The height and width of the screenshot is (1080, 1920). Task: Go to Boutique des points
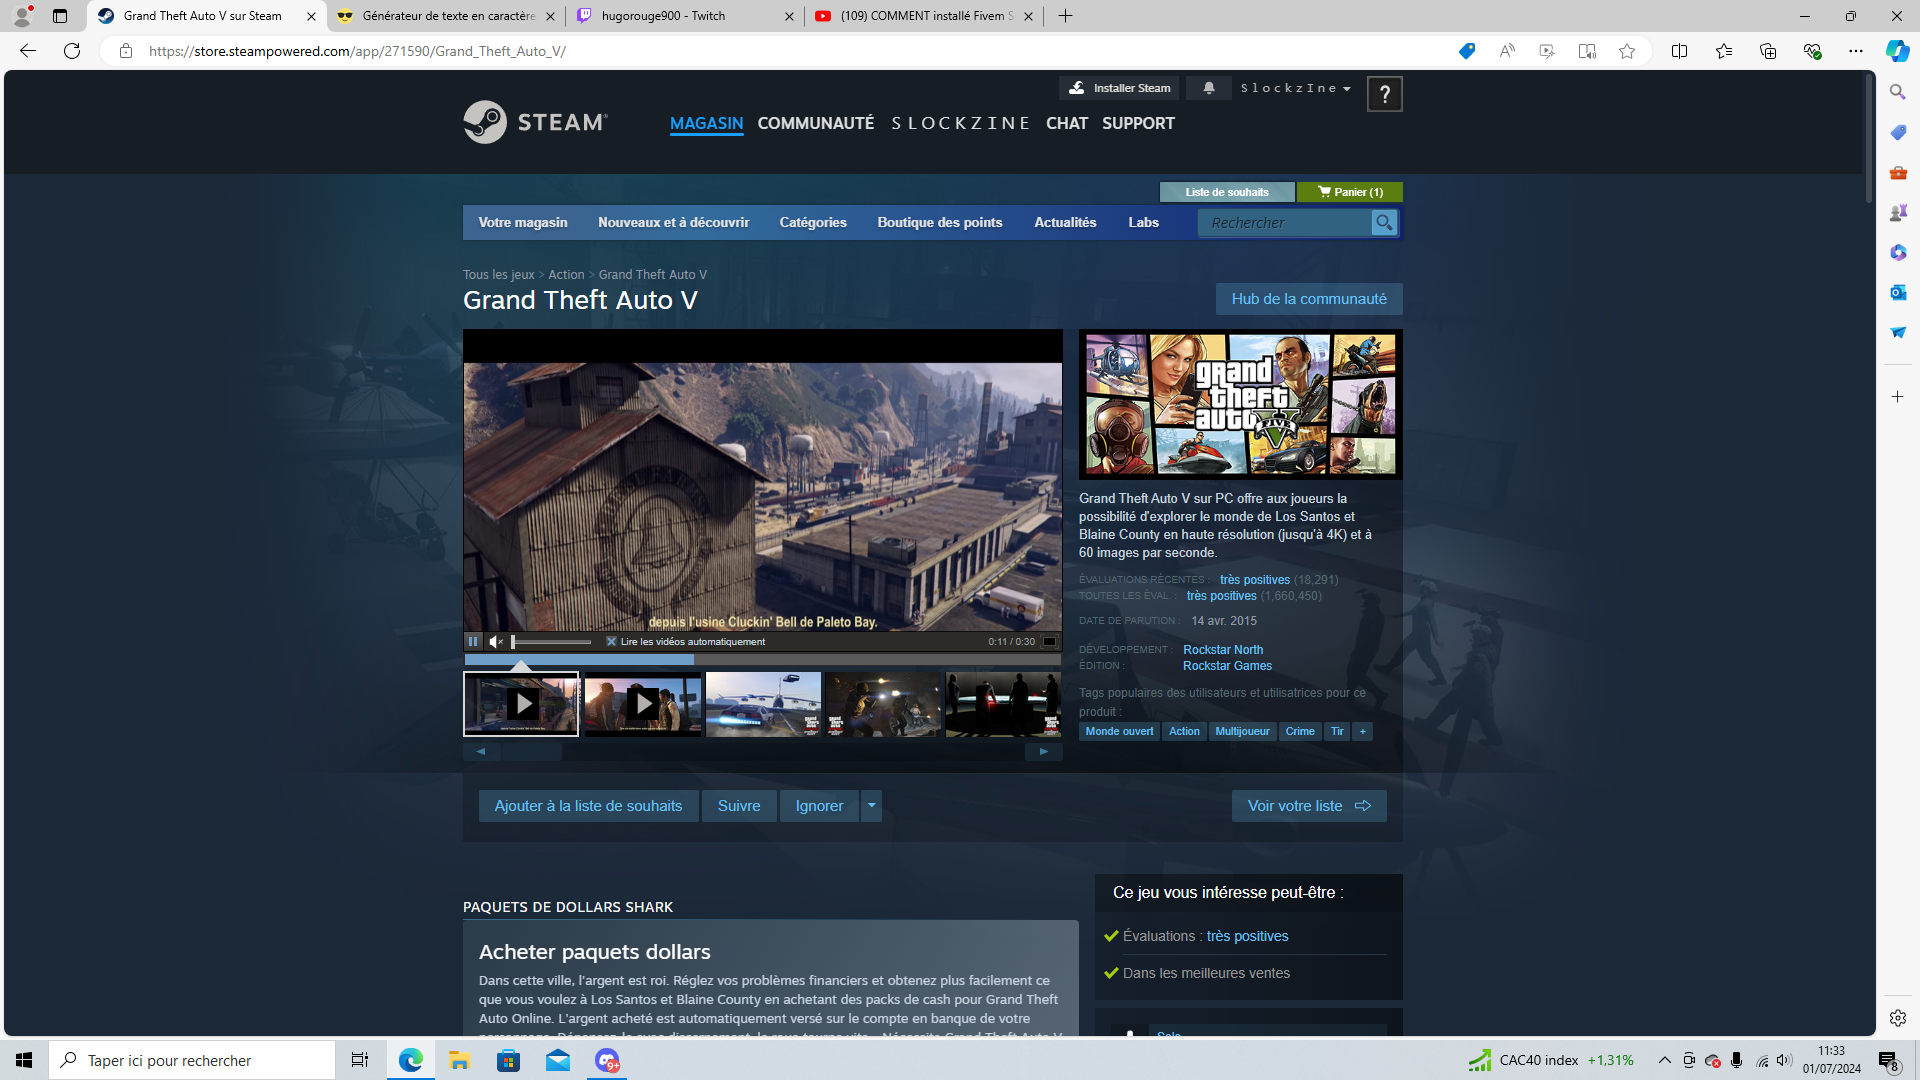click(x=940, y=223)
